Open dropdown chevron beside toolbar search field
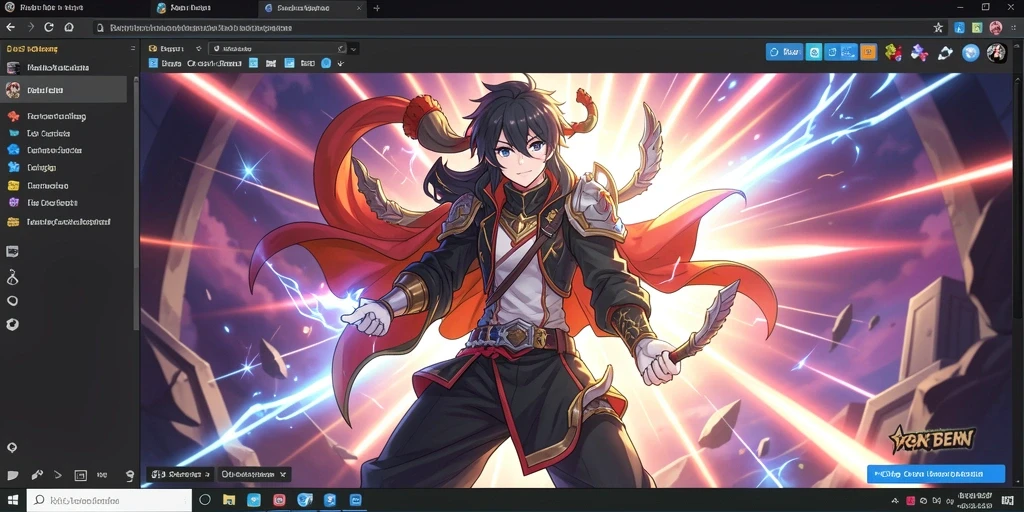The height and width of the screenshot is (512, 1024). tap(353, 48)
